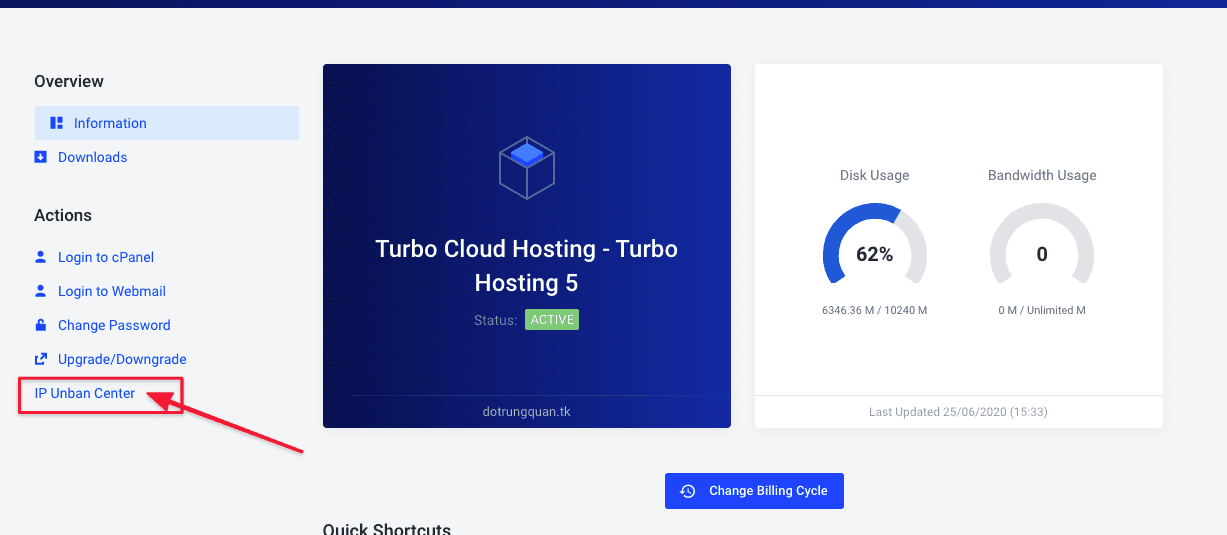Open Login to cPanel link
Screen dimensions: 1227x535
click(106, 257)
